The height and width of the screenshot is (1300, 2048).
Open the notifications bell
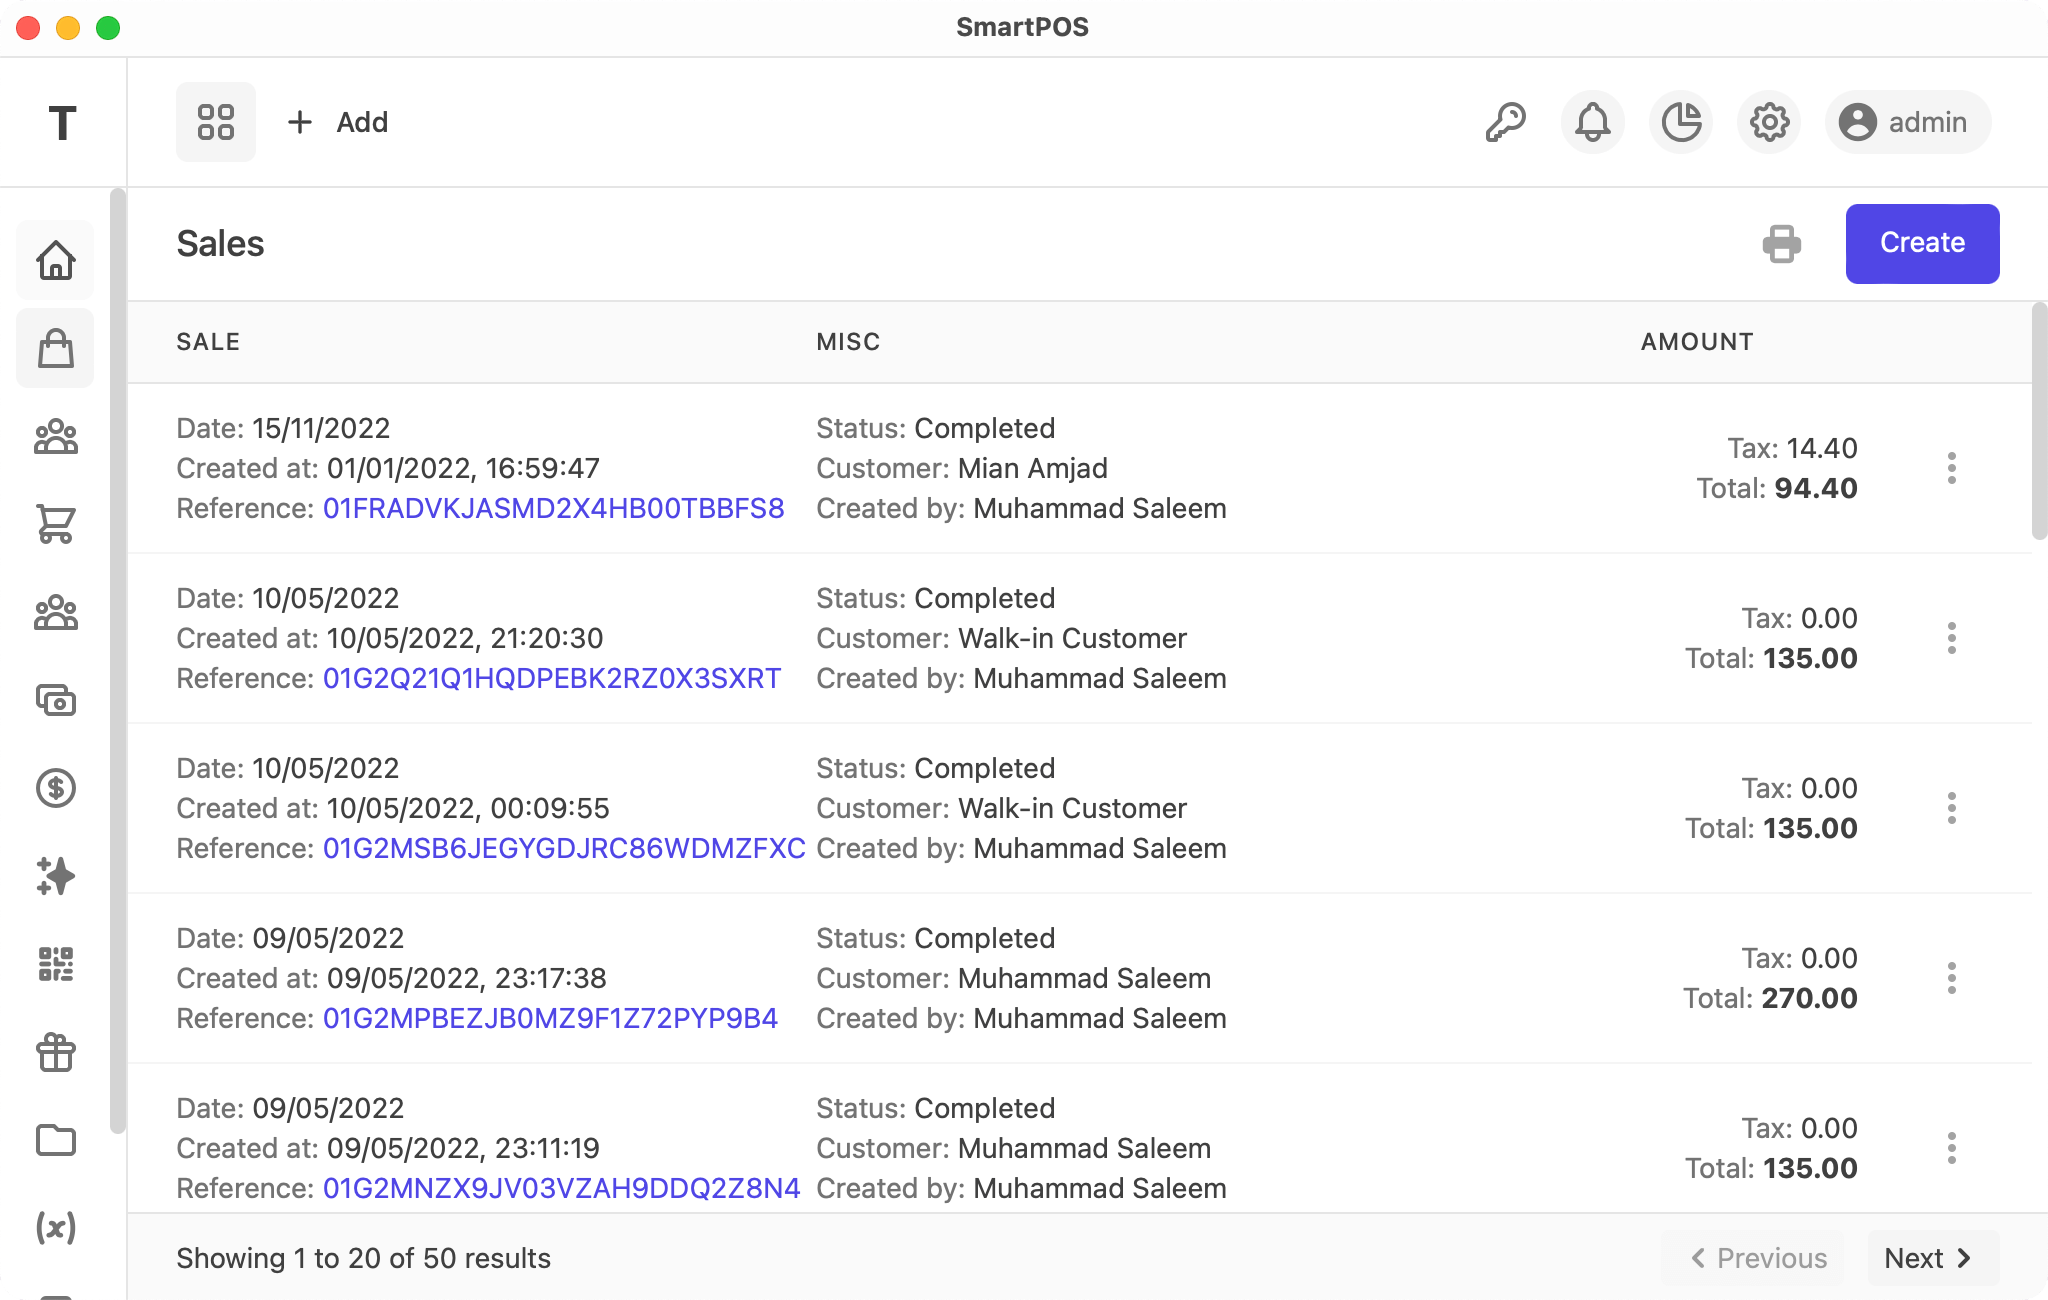pos(1592,122)
